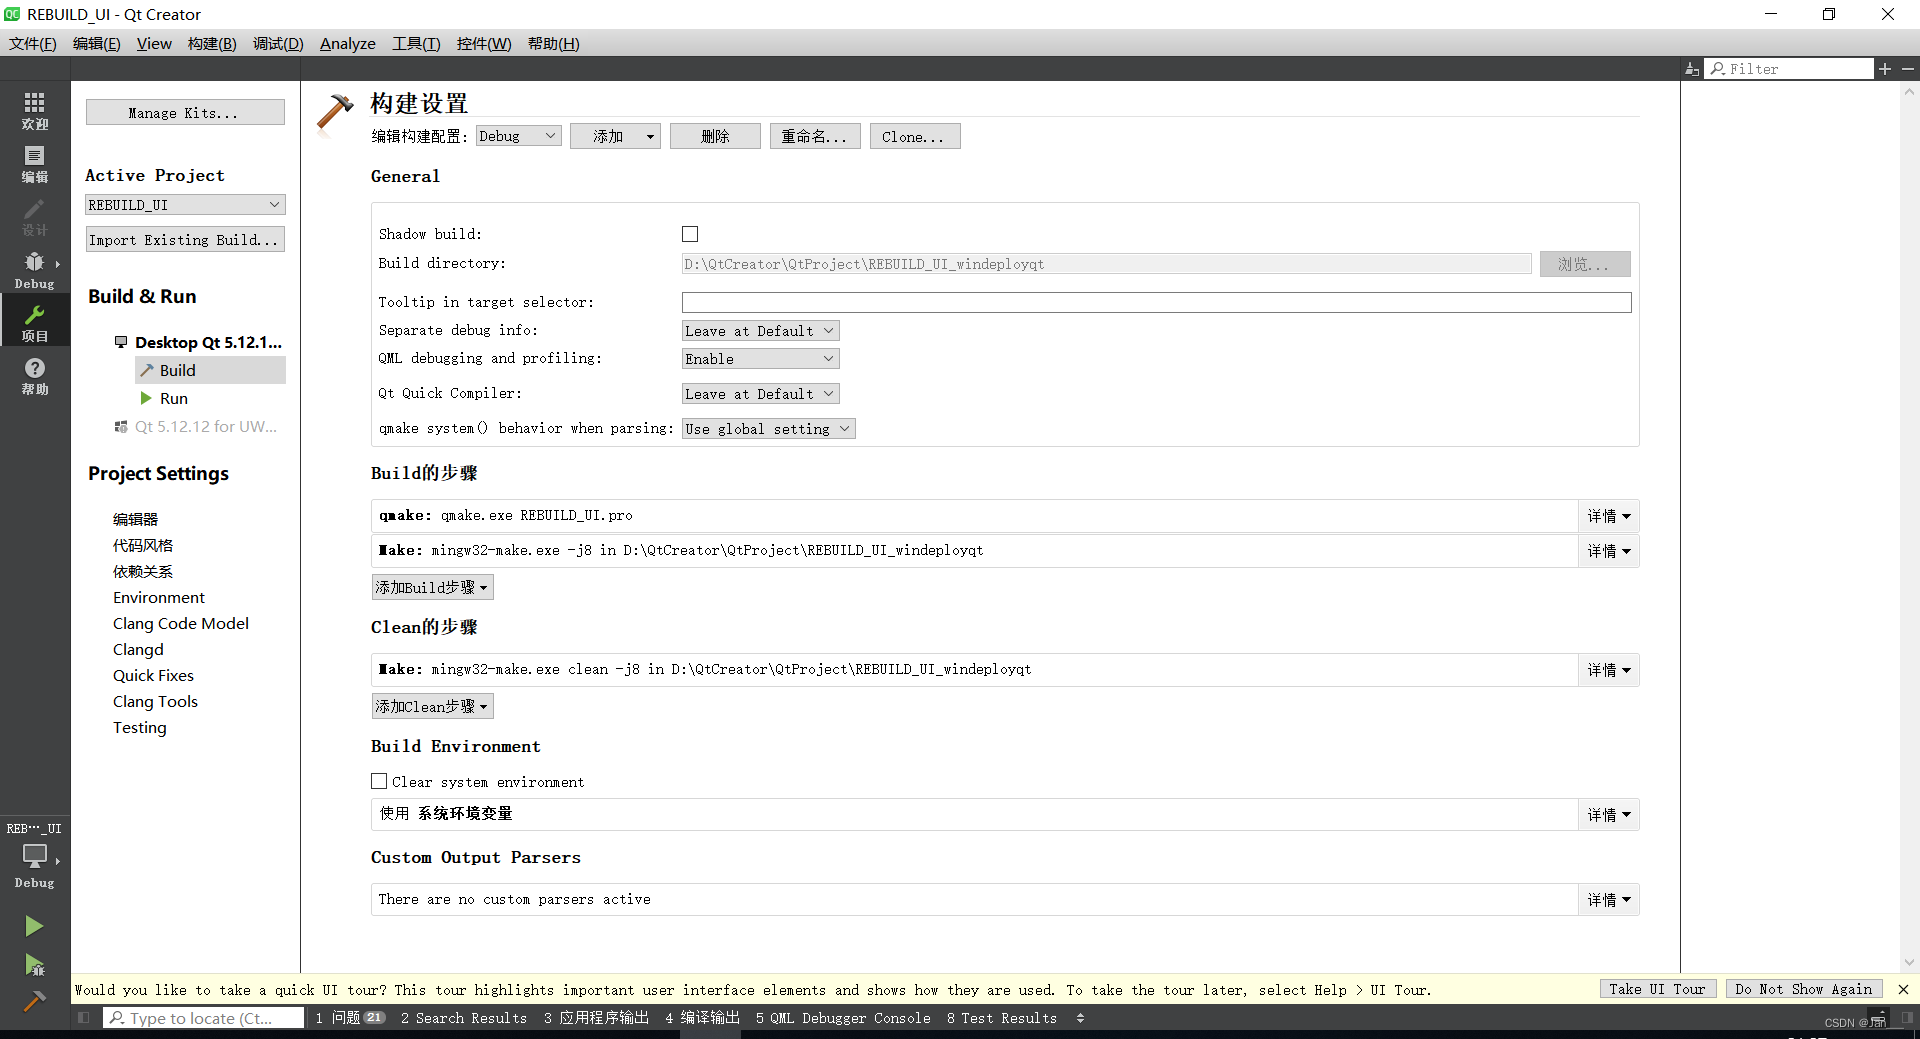Viewport: 1920px width, 1039px height.
Task: Select the Run item under Desktop kit
Action: click(x=173, y=398)
